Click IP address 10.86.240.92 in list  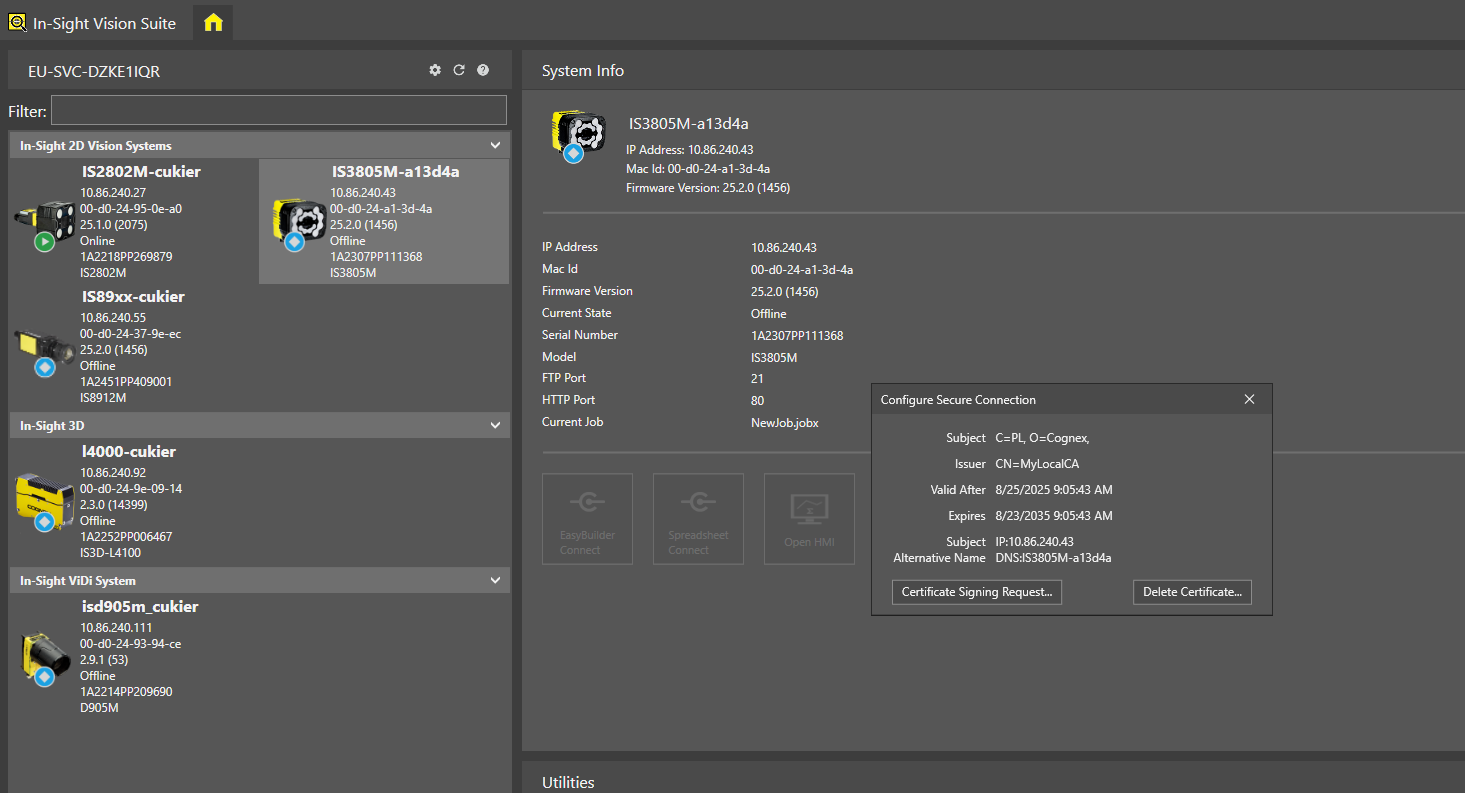click(113, 473)
